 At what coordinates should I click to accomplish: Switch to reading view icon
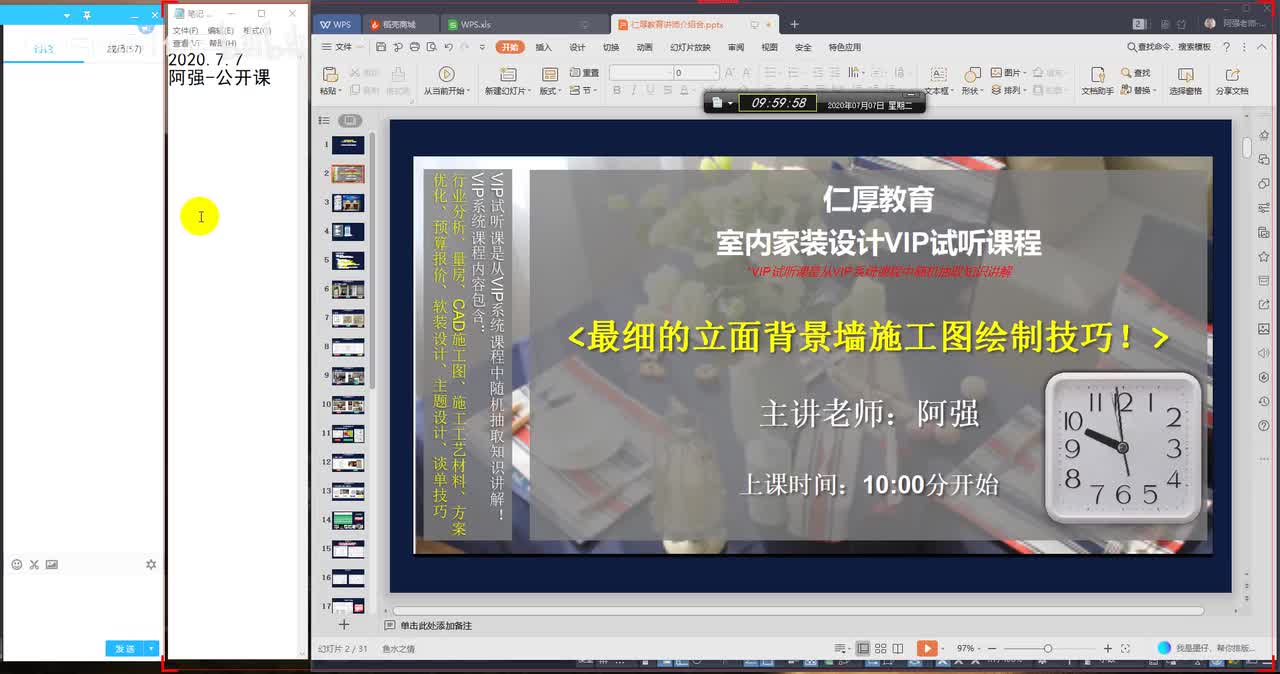click(x=898, y=648)
